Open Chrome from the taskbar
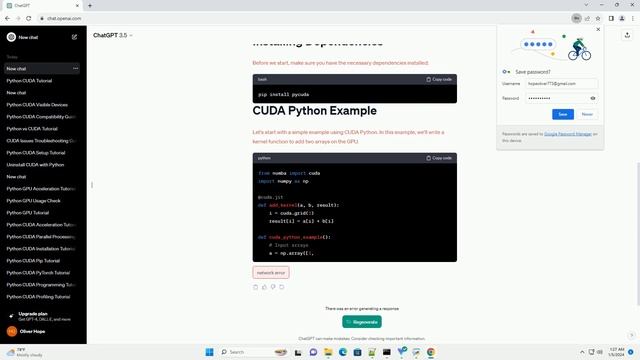Viewport: 640px width, 360px height. point(431,352)
